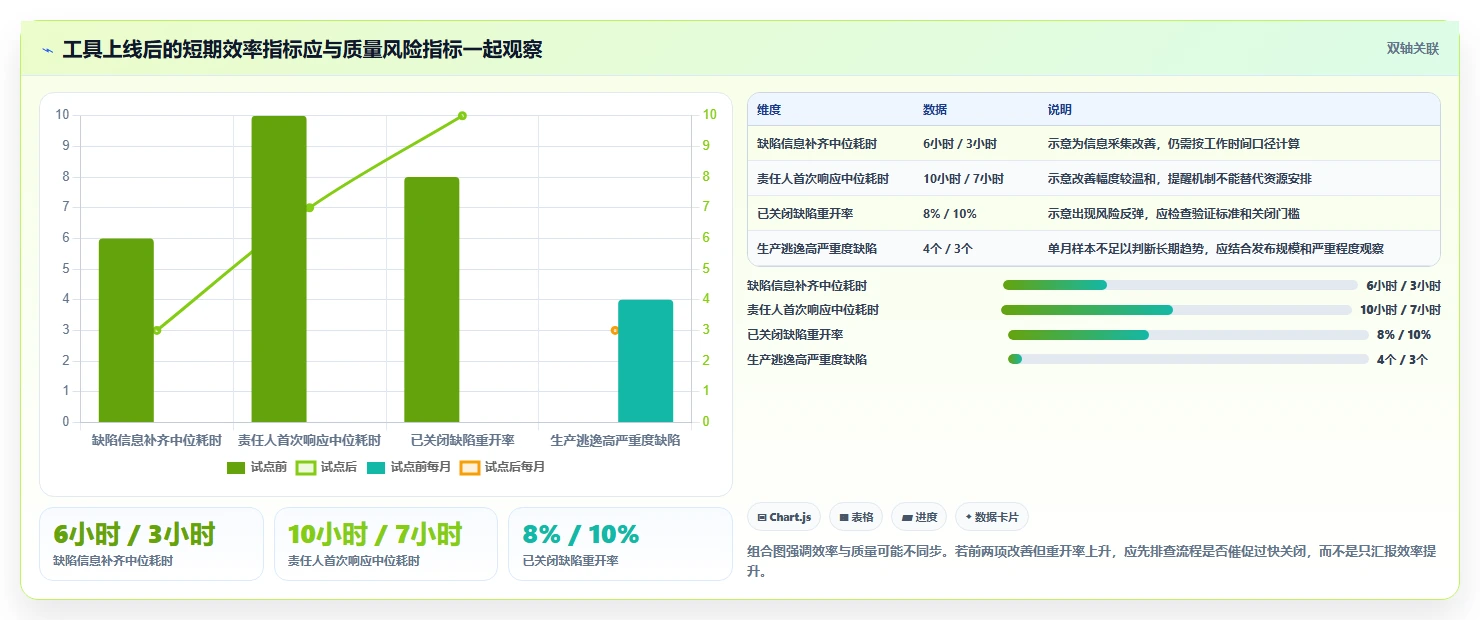This screenshot has width=1480, height=620.
Task: Click the 生产逃逸高严重度缺陷 progress bar
Action: coord(1188,359)
